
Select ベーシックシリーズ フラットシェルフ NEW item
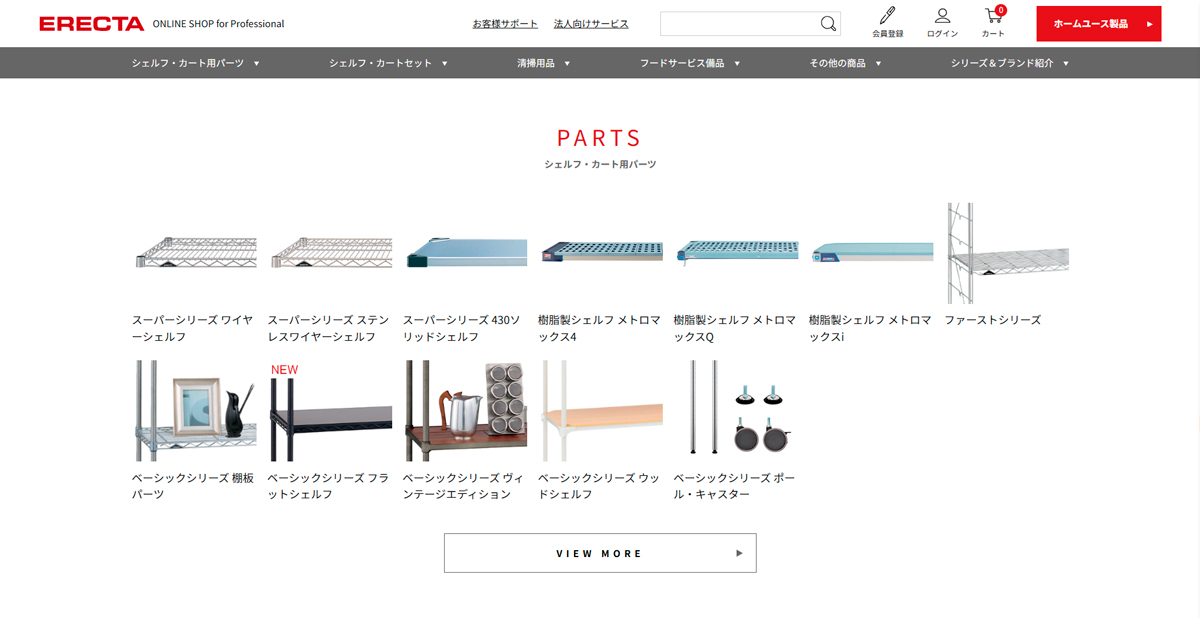[329, 411]
